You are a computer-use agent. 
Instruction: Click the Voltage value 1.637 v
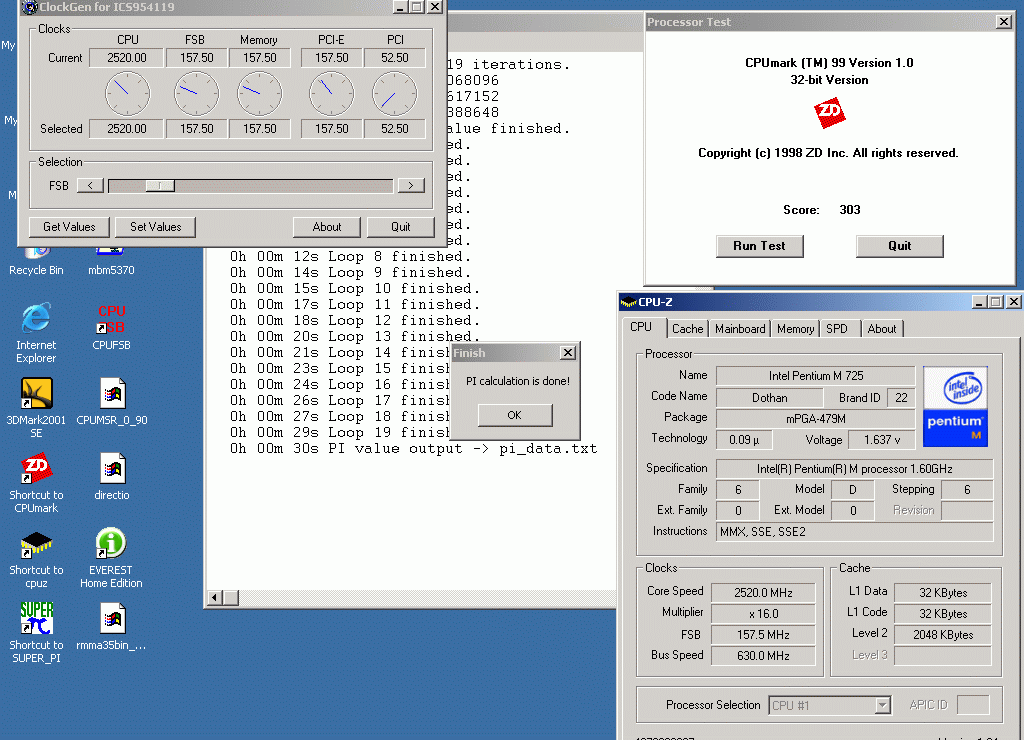tap(882, 440)
